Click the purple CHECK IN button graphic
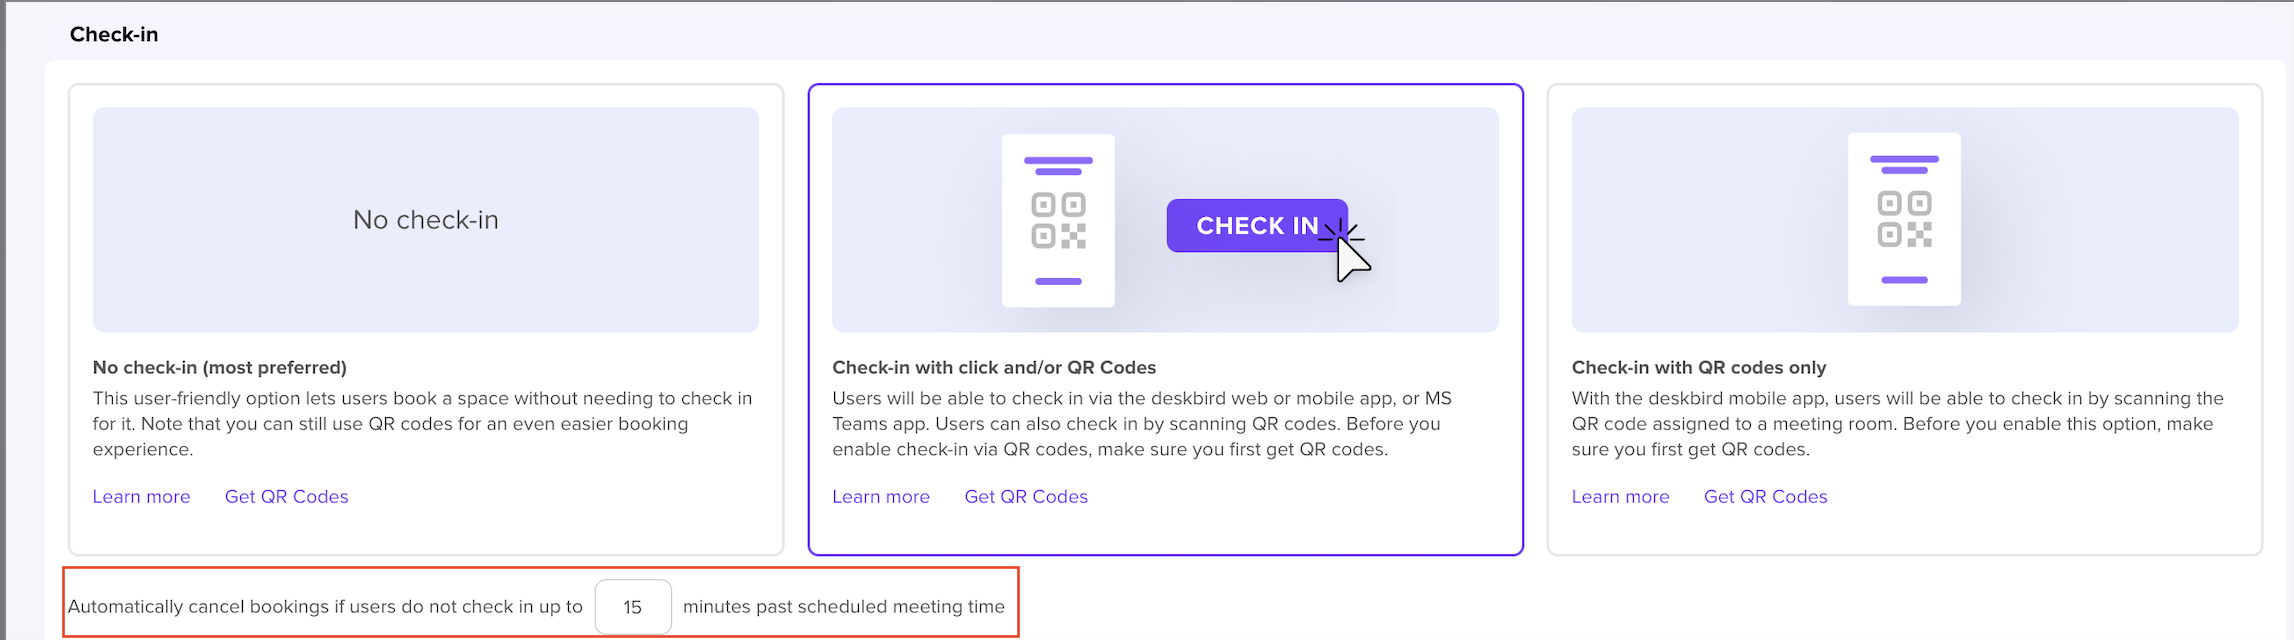2294x640 pixels. (x=1256, y=226)
